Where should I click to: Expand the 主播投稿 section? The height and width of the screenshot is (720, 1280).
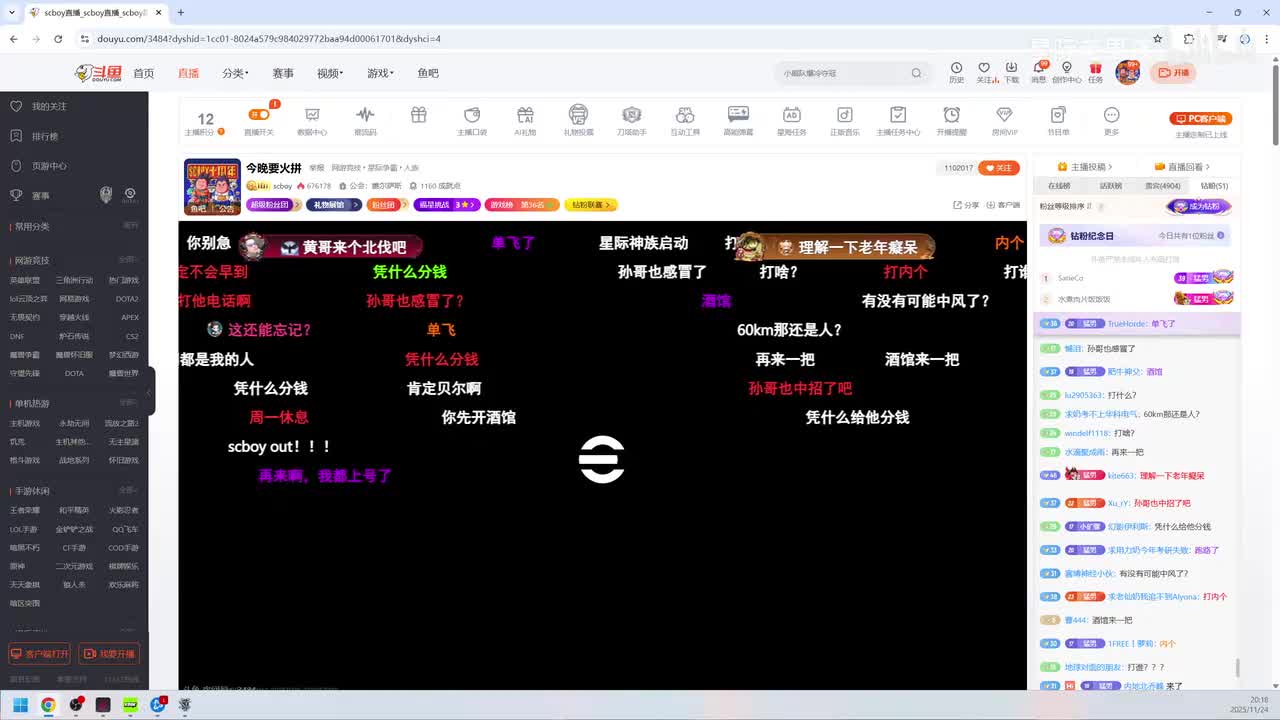tap(1085, 167)
